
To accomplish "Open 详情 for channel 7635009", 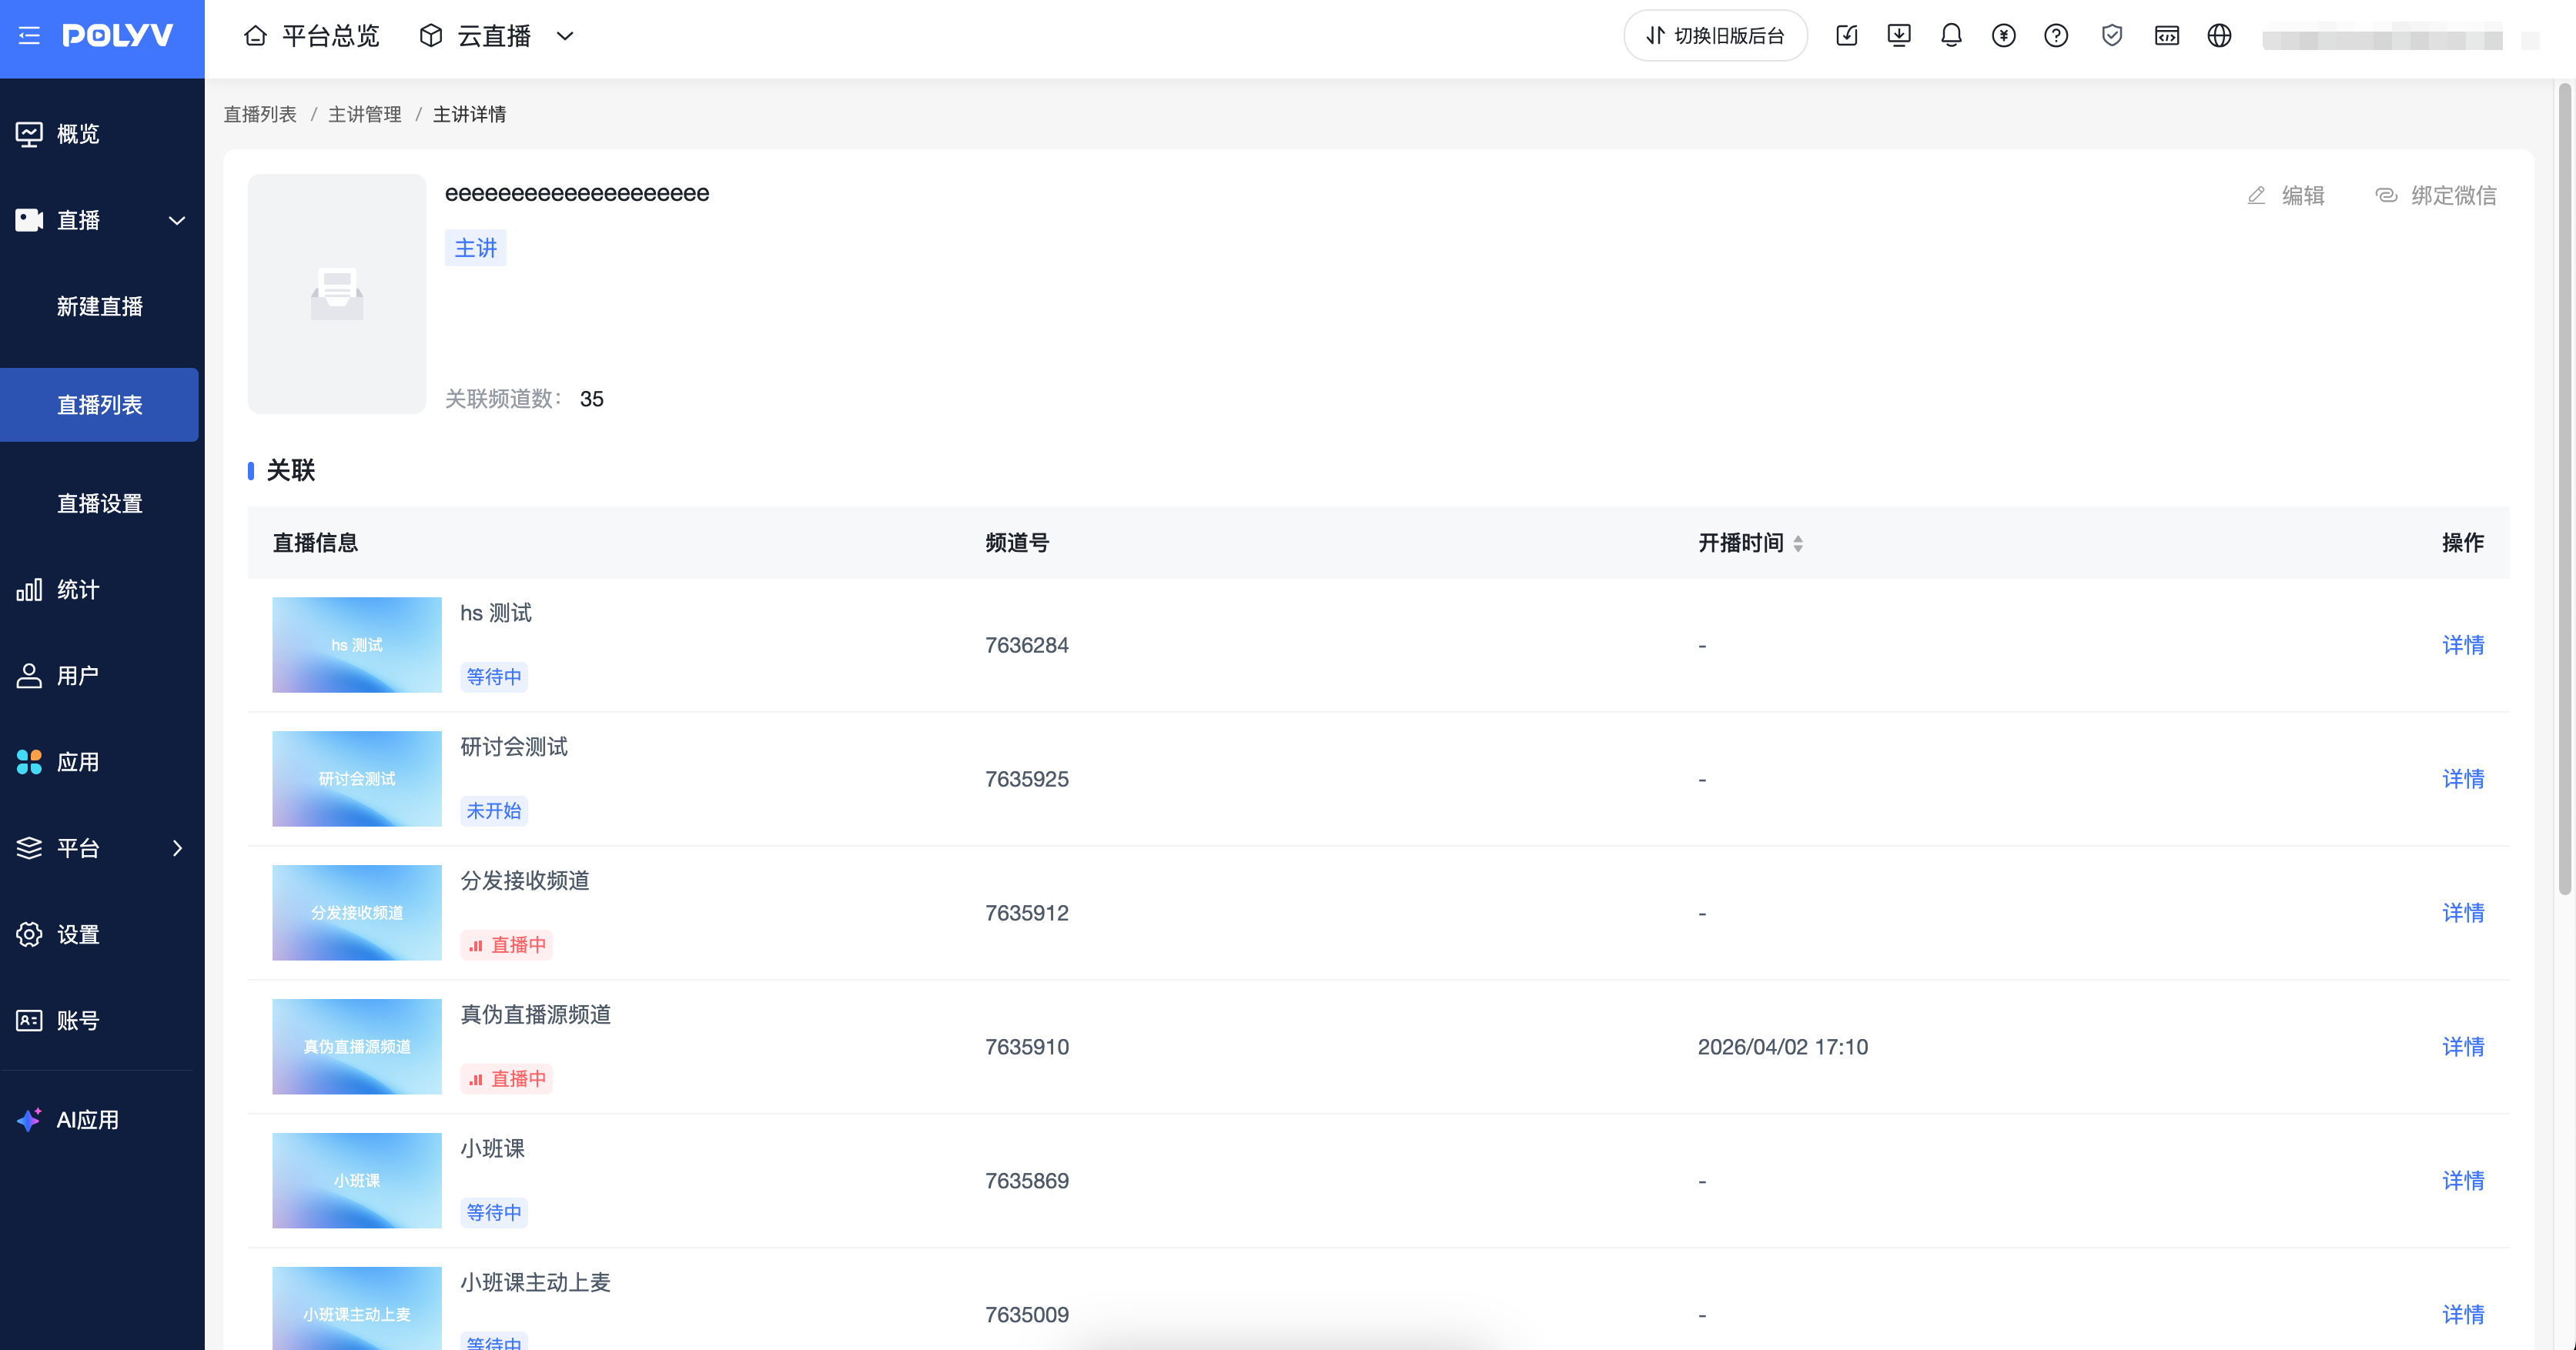I will pos(2463,1315).
